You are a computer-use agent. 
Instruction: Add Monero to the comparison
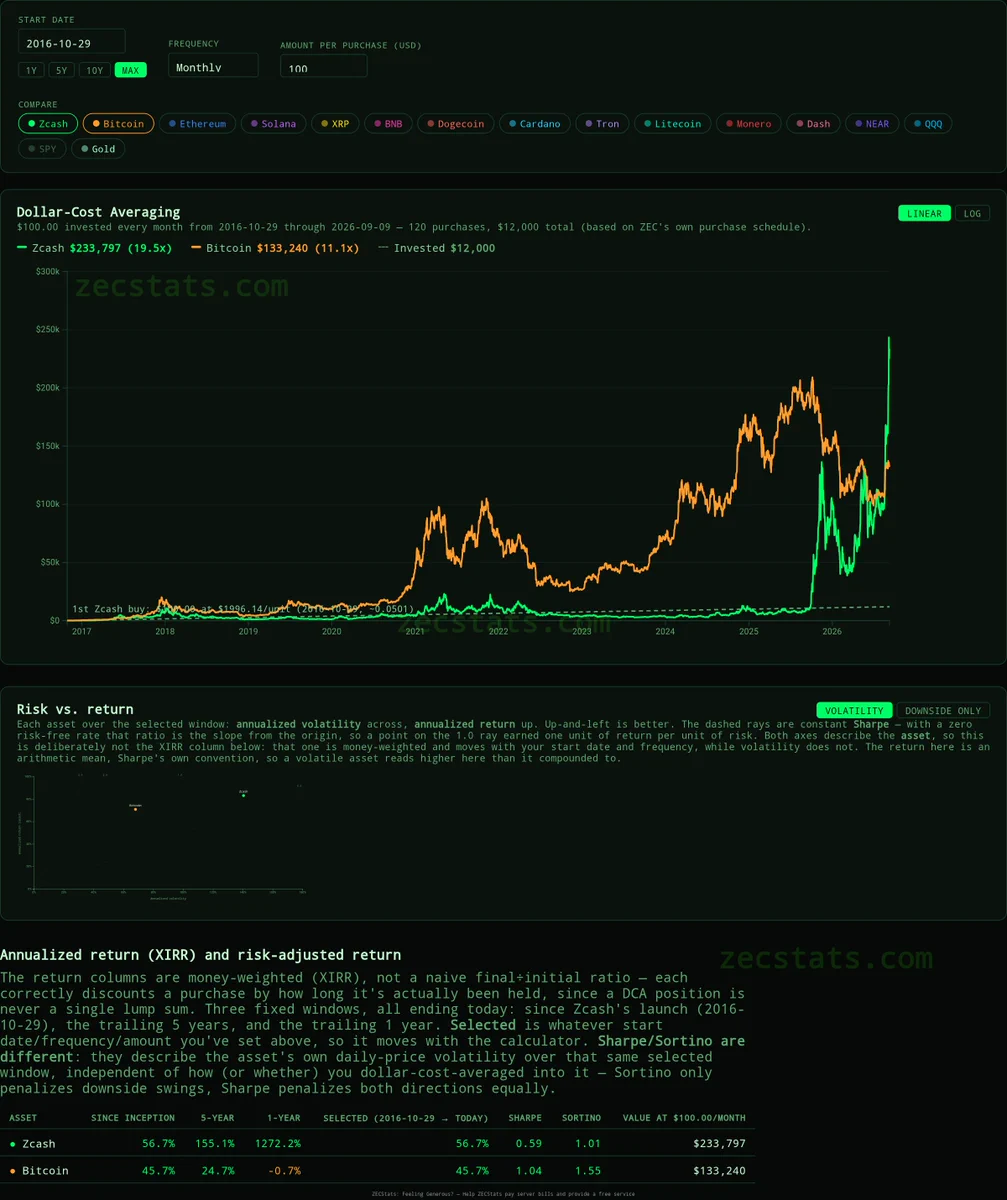[748, 124]
